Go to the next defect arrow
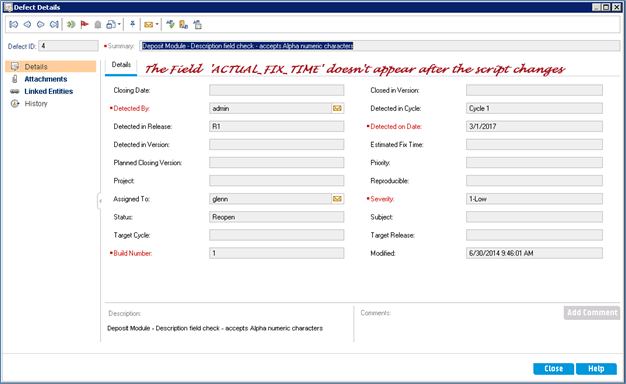 (40, 25)
